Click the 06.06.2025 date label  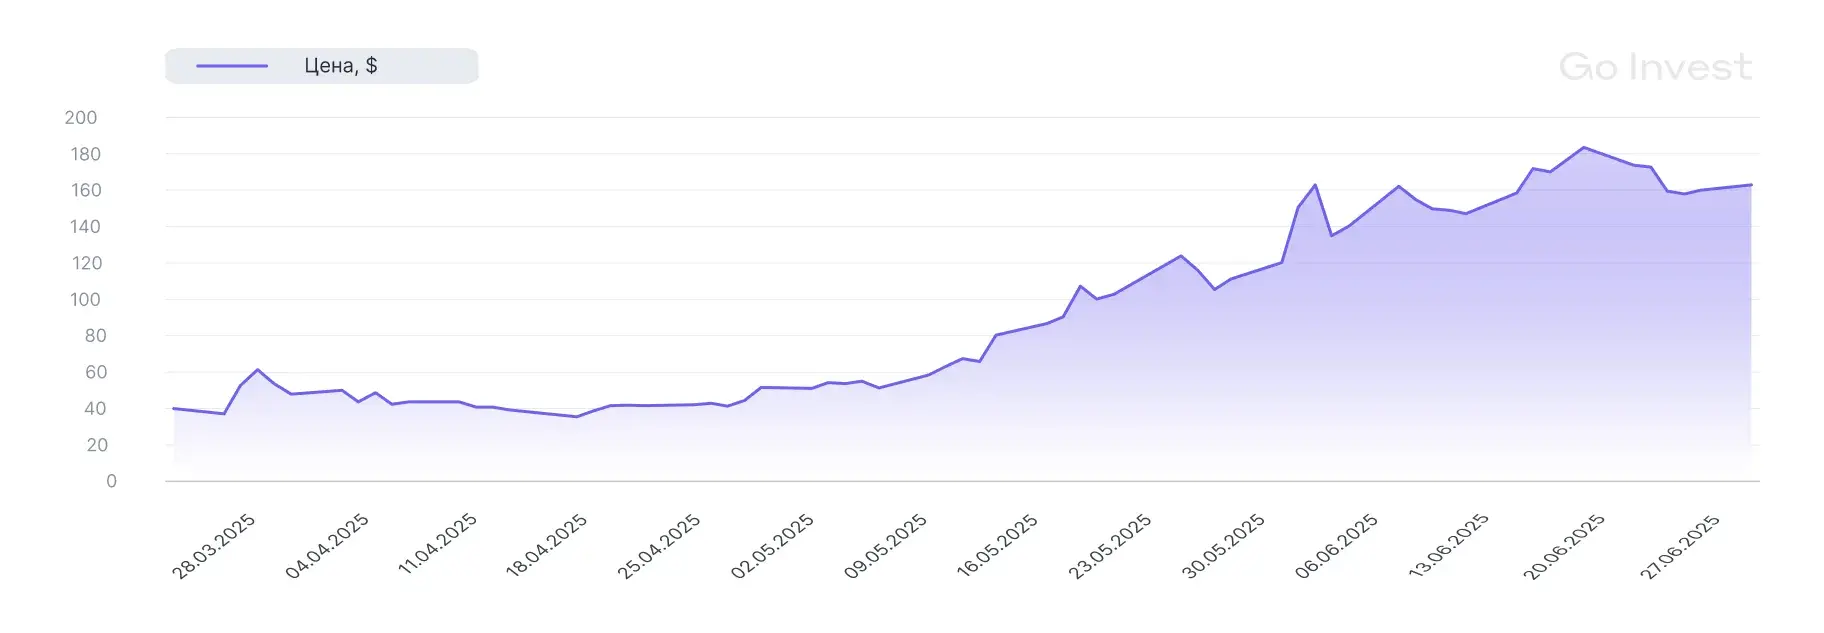pyautogui.click(x=1336, y=546)
